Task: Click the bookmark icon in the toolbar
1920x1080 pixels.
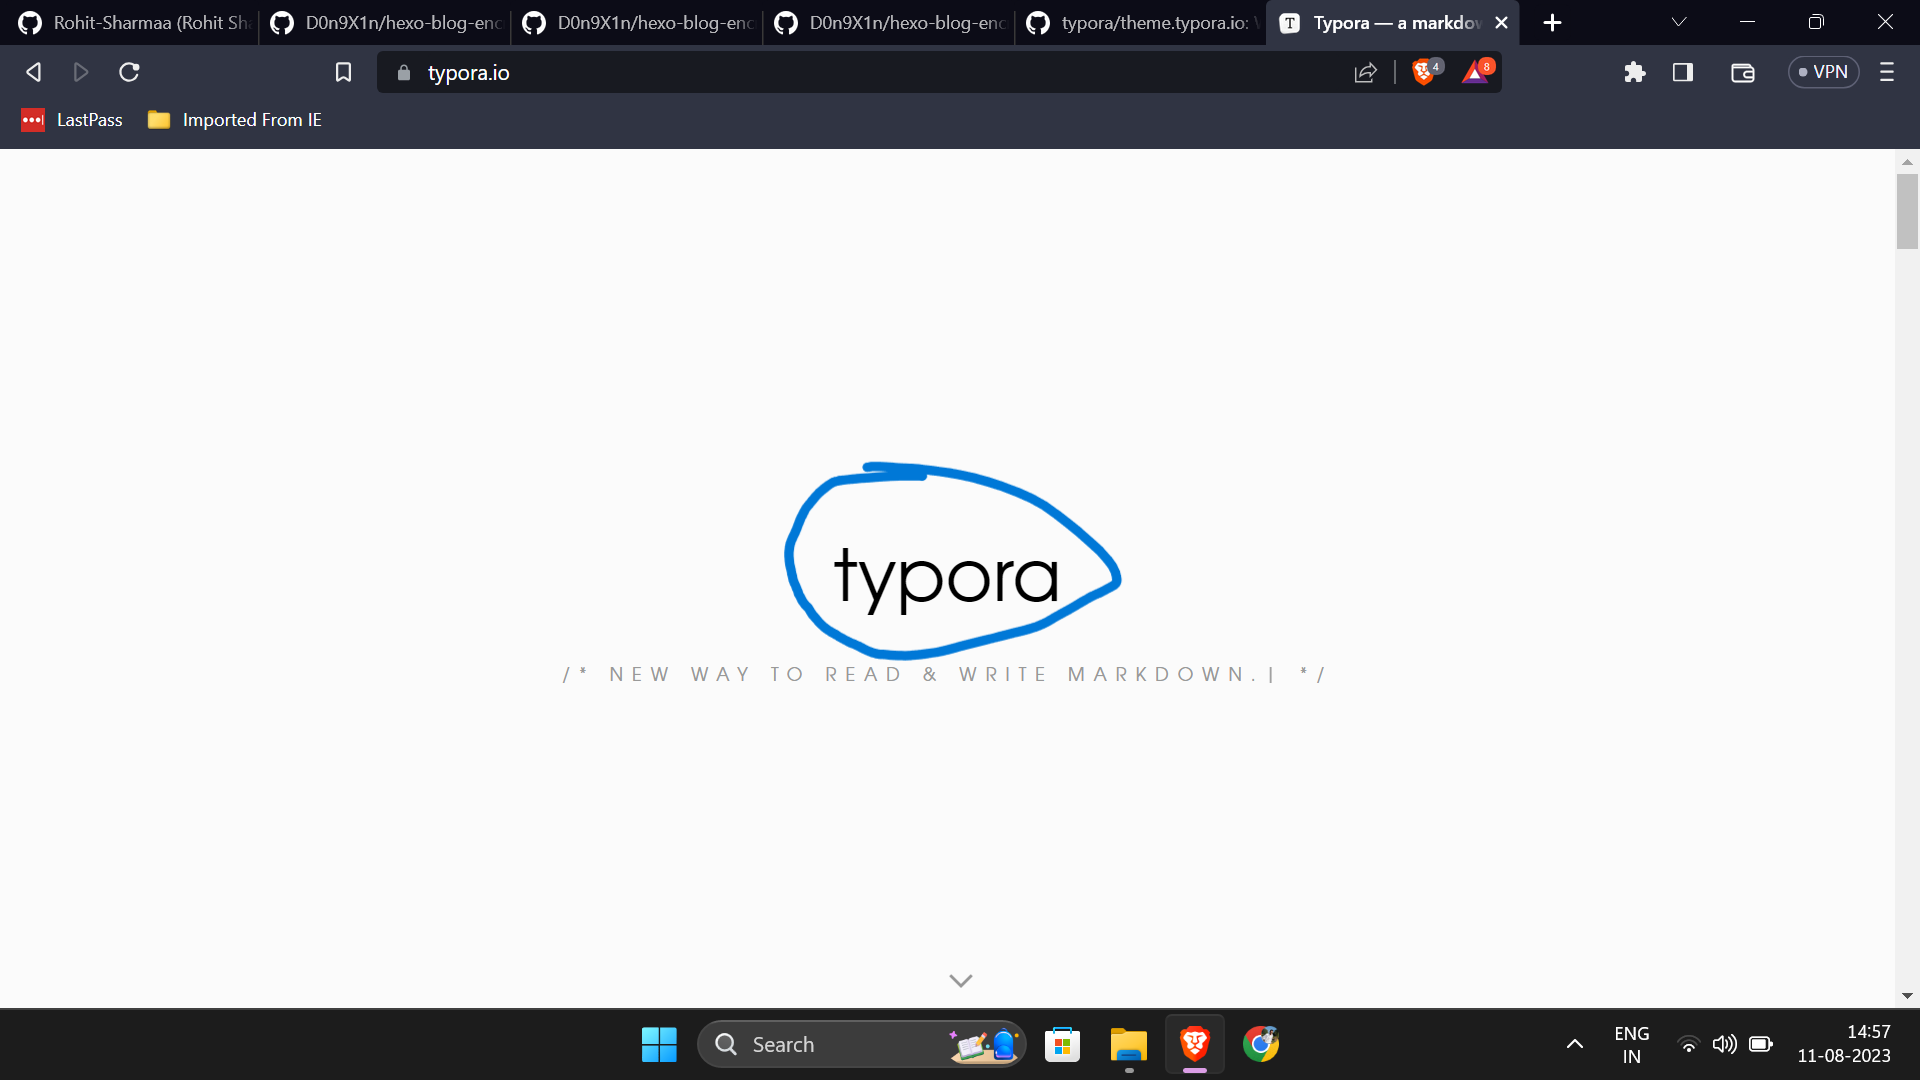Action: 343,71
